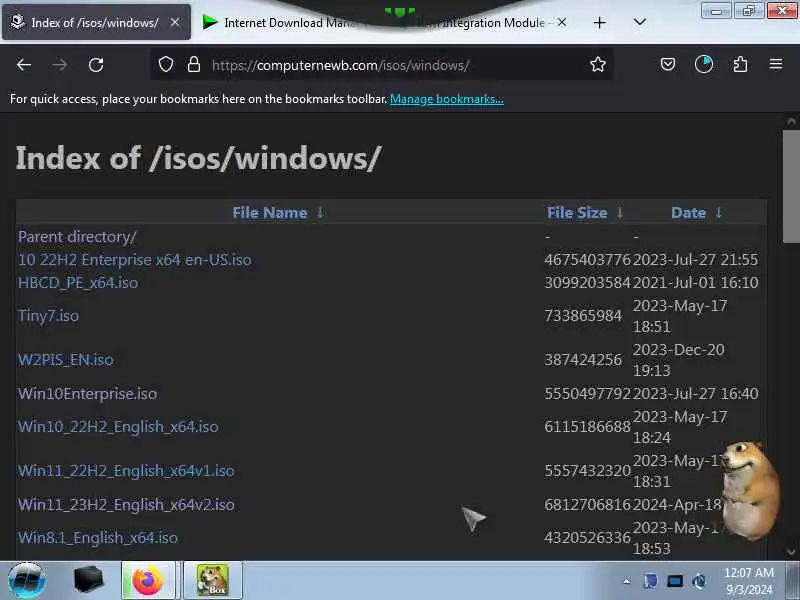The image size is (800, 600).
Task: Download Win10_22H2_English_x64.iso file
Action: [118, 427]
